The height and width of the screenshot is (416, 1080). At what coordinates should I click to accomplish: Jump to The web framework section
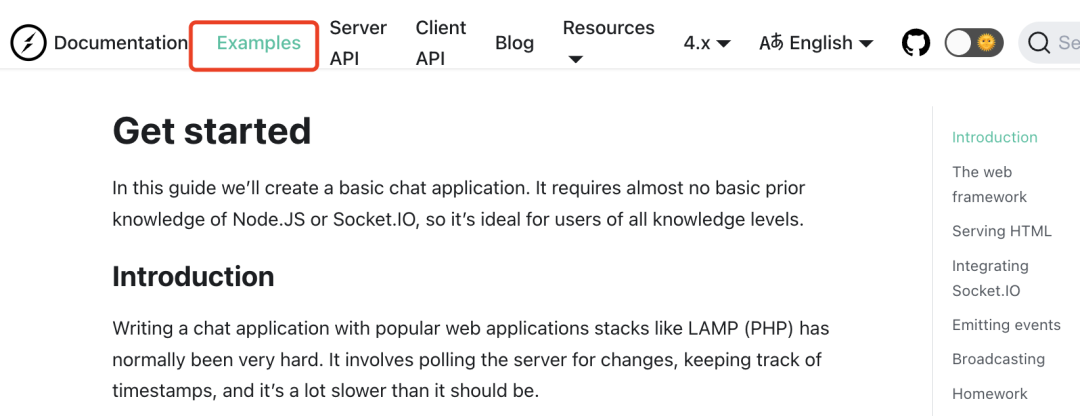point(988,184)
